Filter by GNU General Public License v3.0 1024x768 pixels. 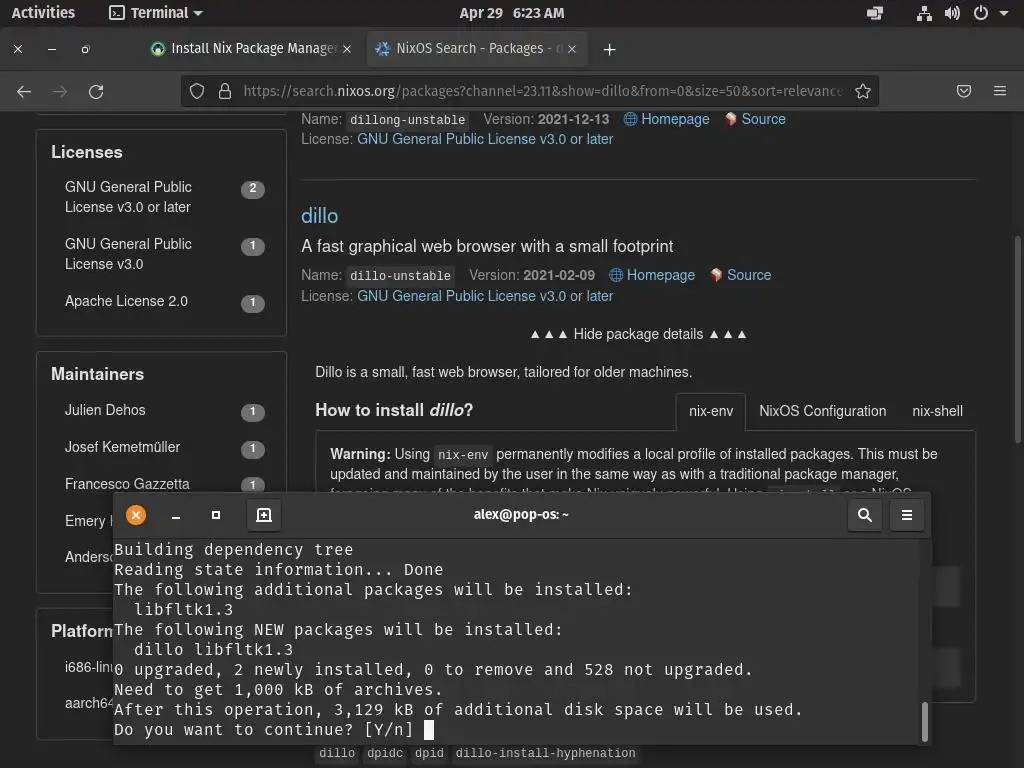(164, 254)
